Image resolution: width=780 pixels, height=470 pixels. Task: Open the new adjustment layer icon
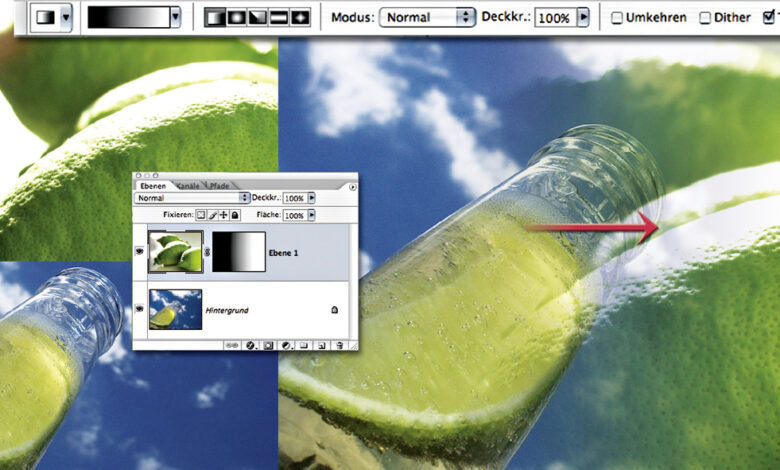coord(286,345)
